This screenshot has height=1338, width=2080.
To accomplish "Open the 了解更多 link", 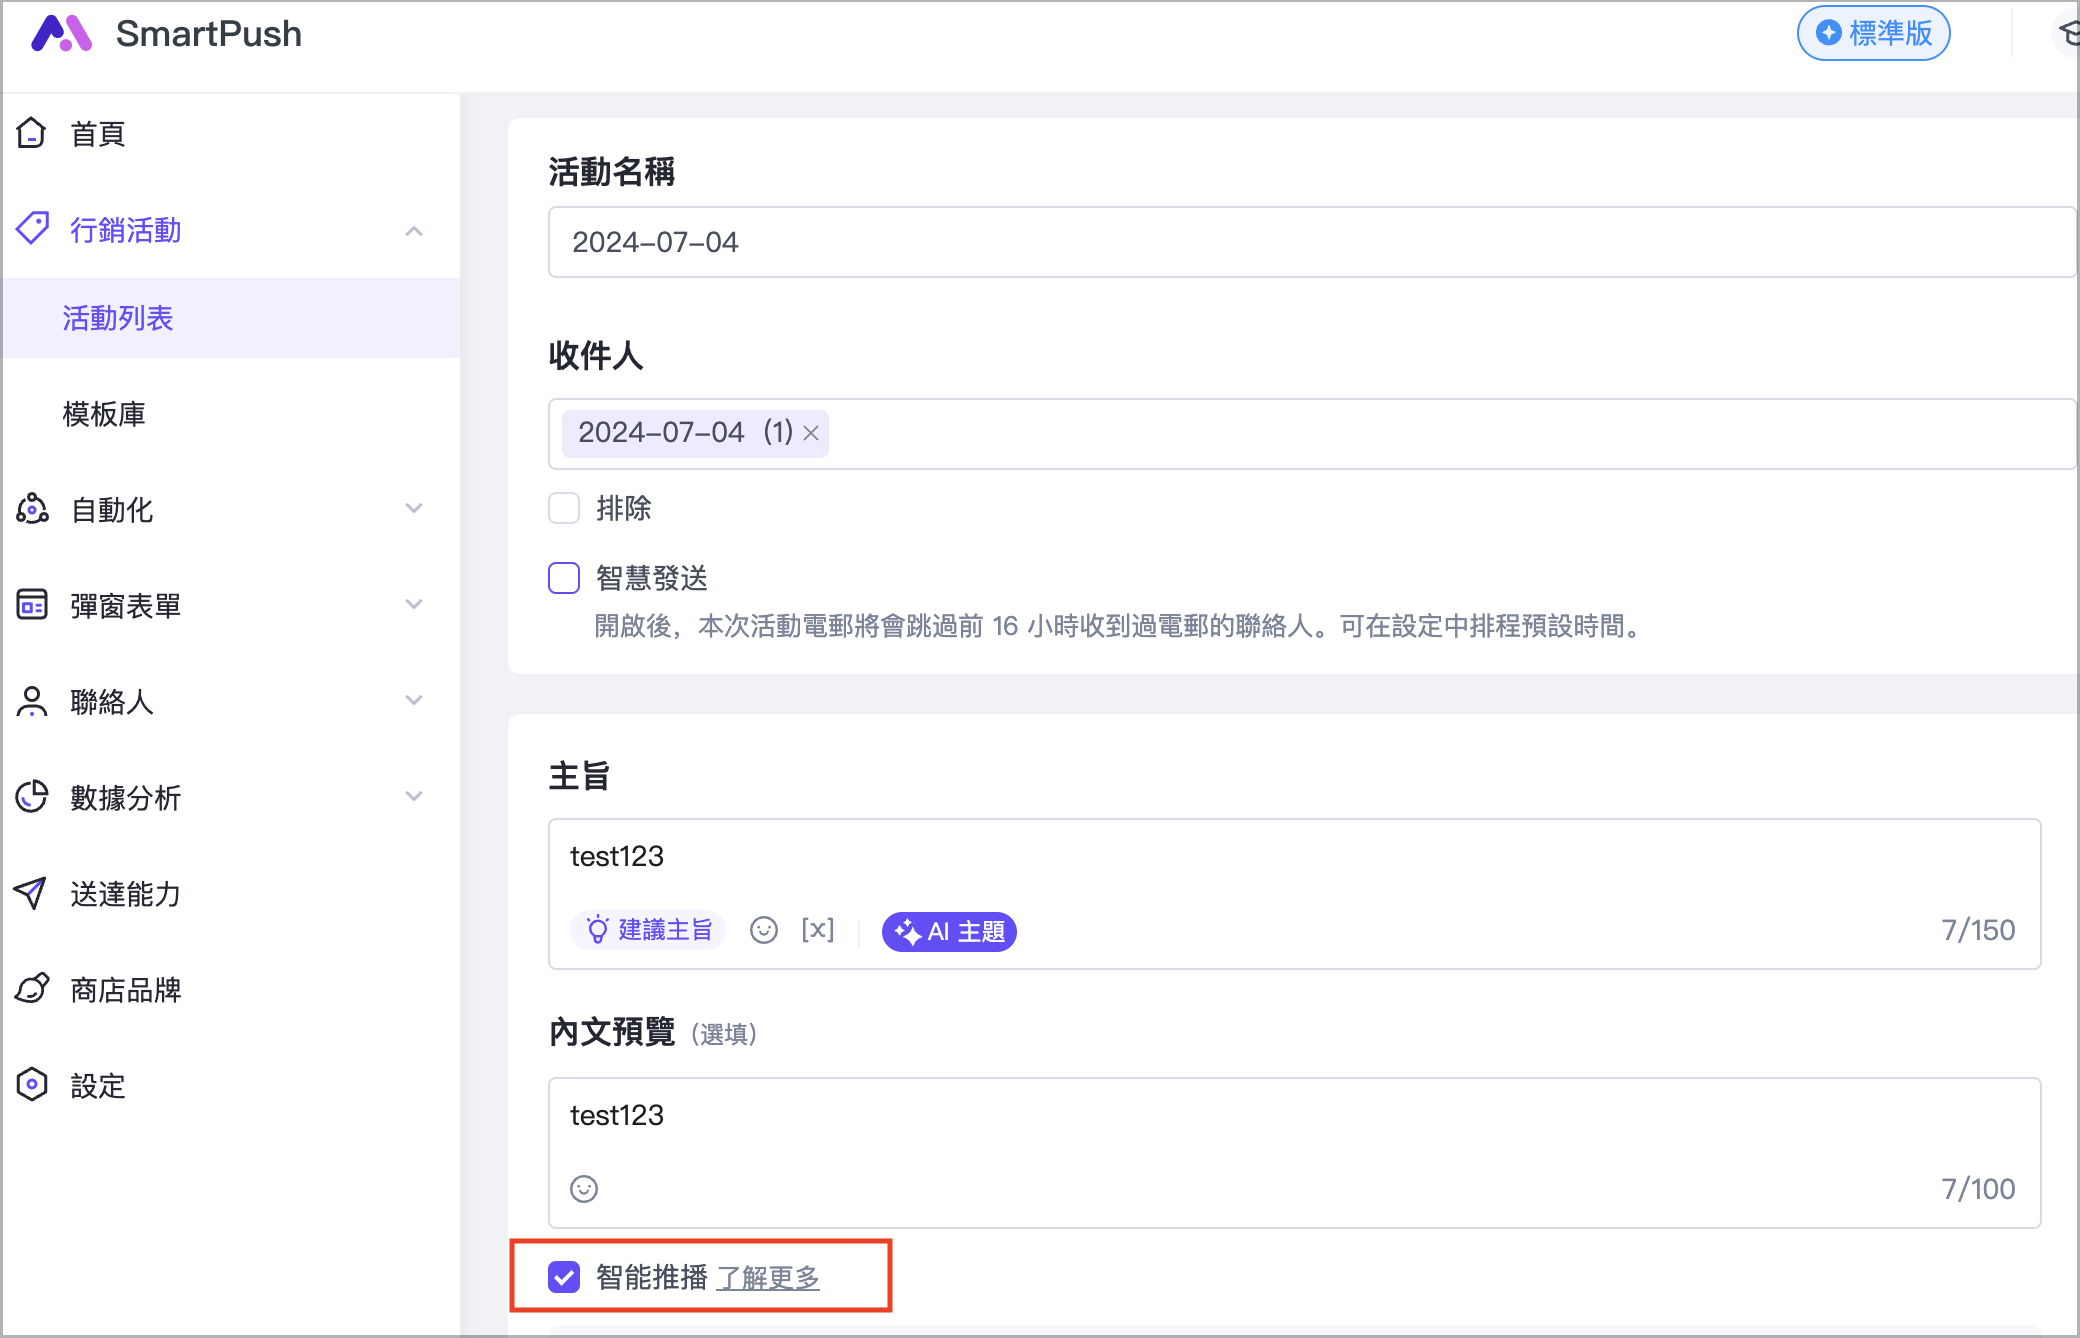I will coord(768,1278).
